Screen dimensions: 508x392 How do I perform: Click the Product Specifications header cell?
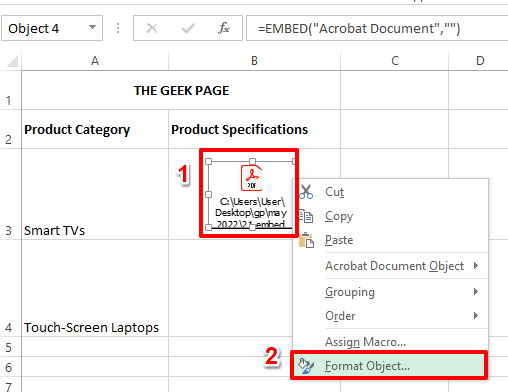click(254, 129)
